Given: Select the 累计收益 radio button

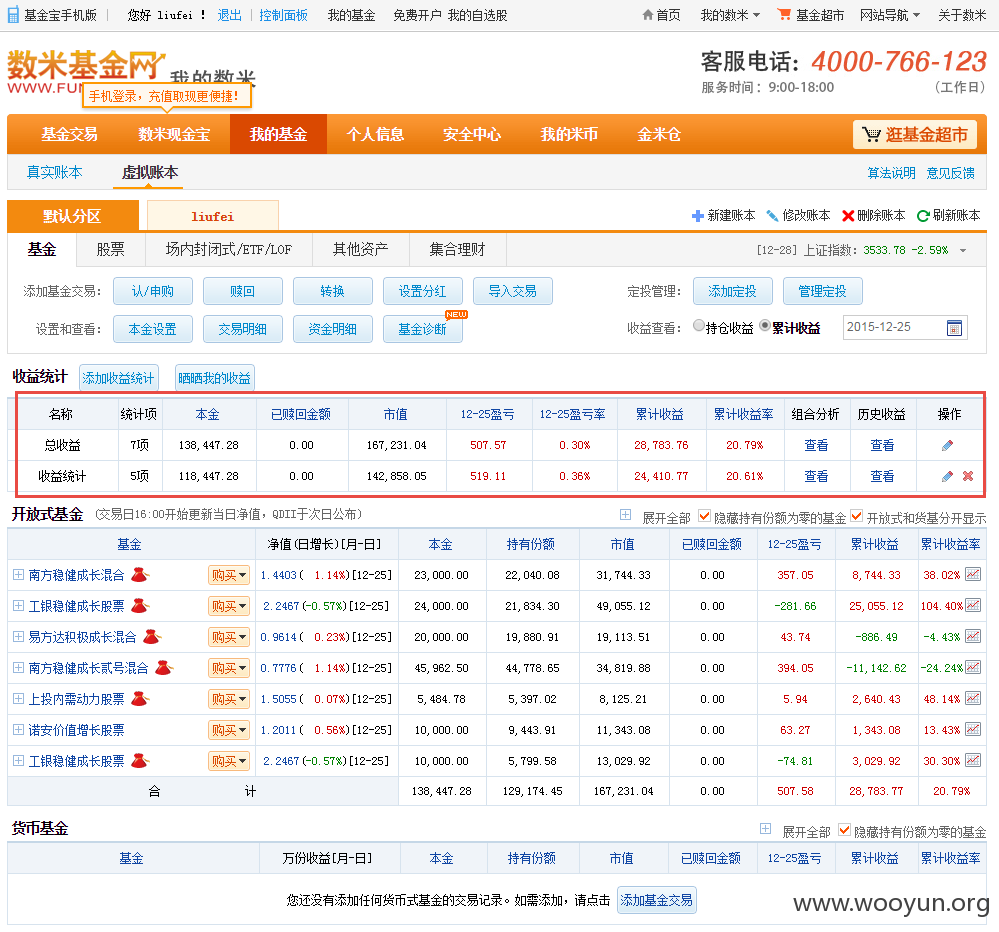Looking at the screenshot, I should pyautogui.click(x=765, y=326).
